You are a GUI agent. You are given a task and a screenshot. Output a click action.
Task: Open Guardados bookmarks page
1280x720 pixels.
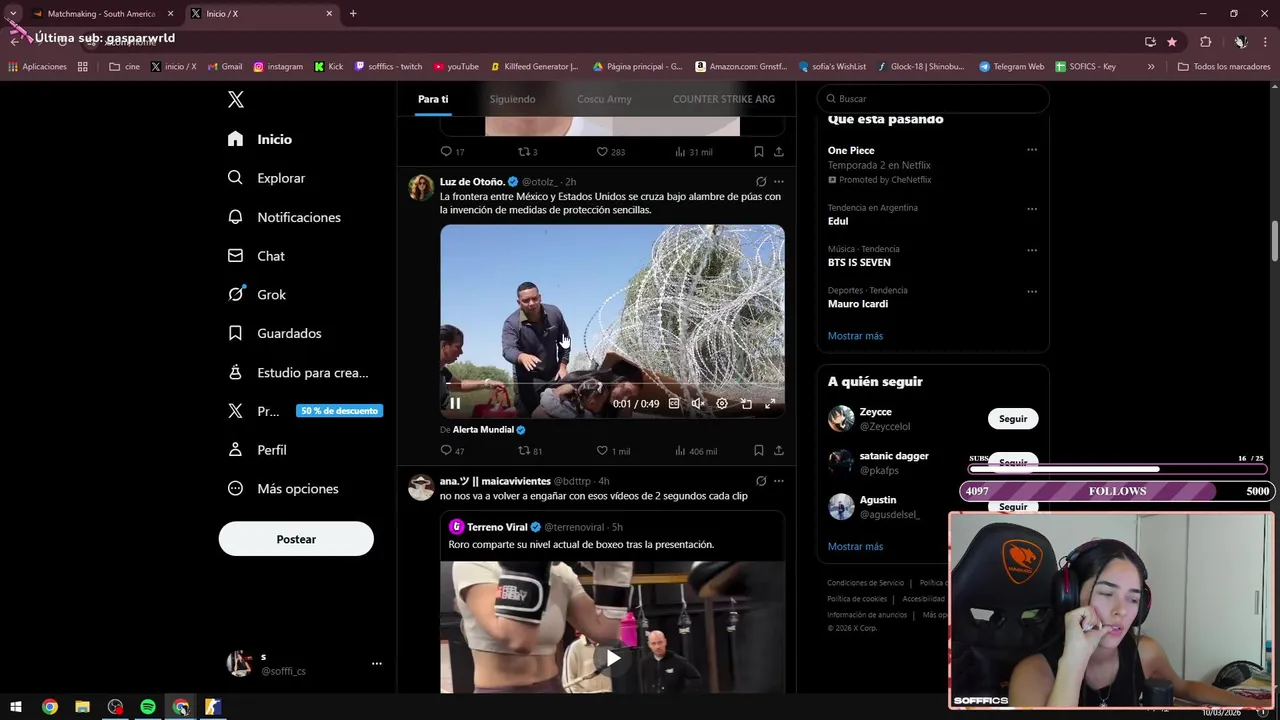pyautogui.click(x=274, y=333)
